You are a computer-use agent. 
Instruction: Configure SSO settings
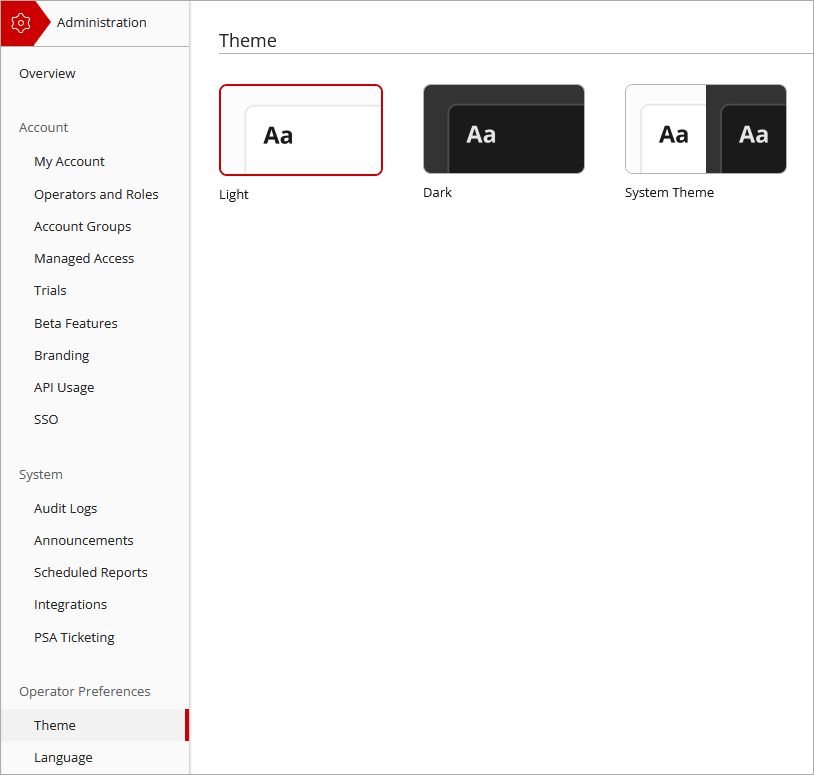pyautogui.click(x=45, y=419)
